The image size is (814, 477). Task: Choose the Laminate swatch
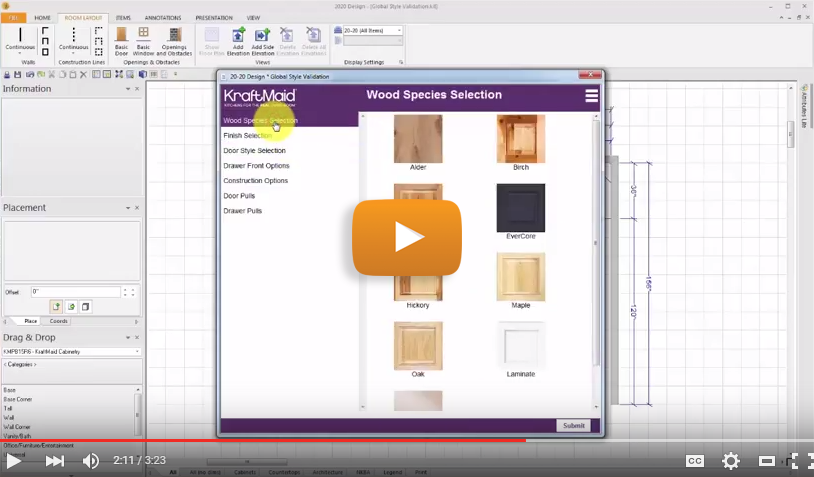[x=521, y=346]
